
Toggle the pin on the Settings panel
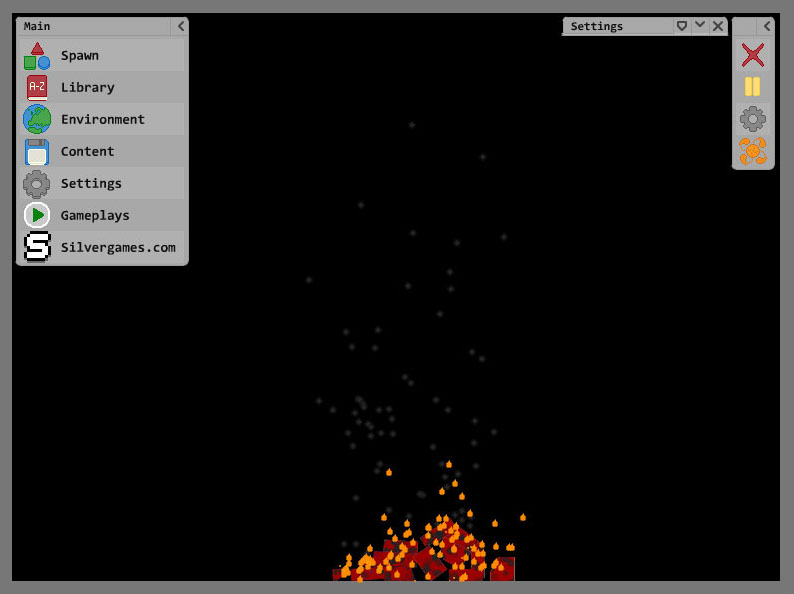[682, 26]
